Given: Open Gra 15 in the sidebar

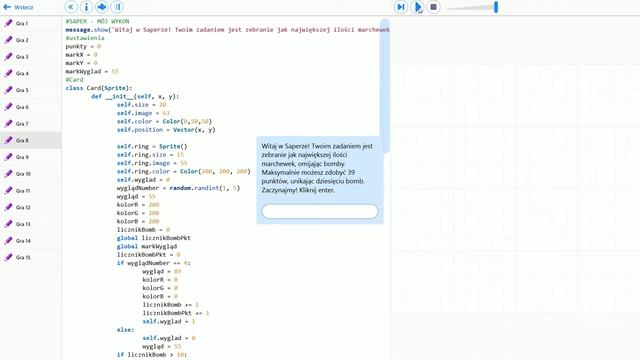Looking at the screenshot, I should (31, 258).
